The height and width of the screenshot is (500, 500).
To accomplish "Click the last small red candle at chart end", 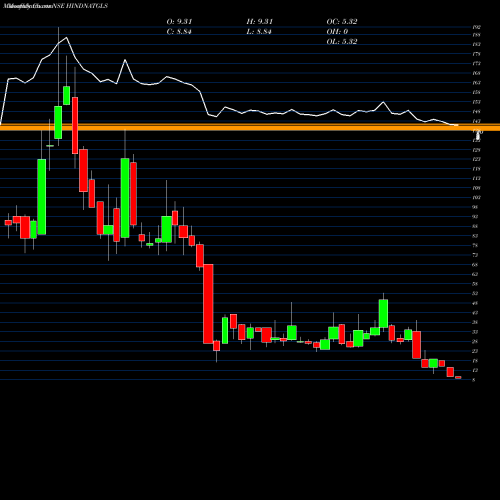I will [x=458, y=377].
